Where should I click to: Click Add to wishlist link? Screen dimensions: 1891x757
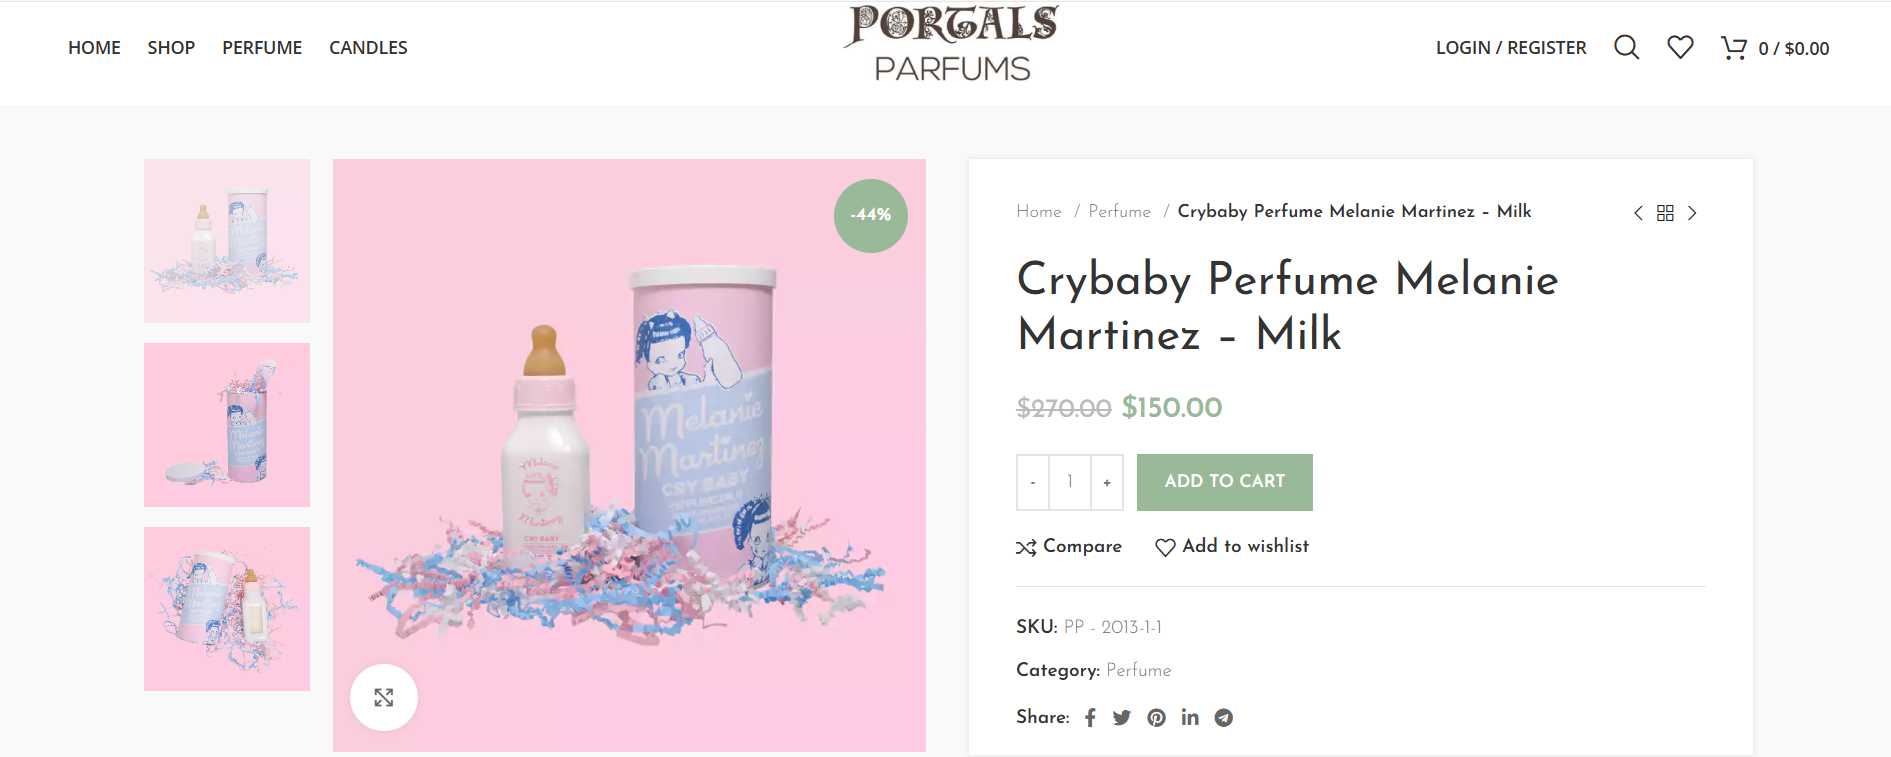(x=1233, y=546)
